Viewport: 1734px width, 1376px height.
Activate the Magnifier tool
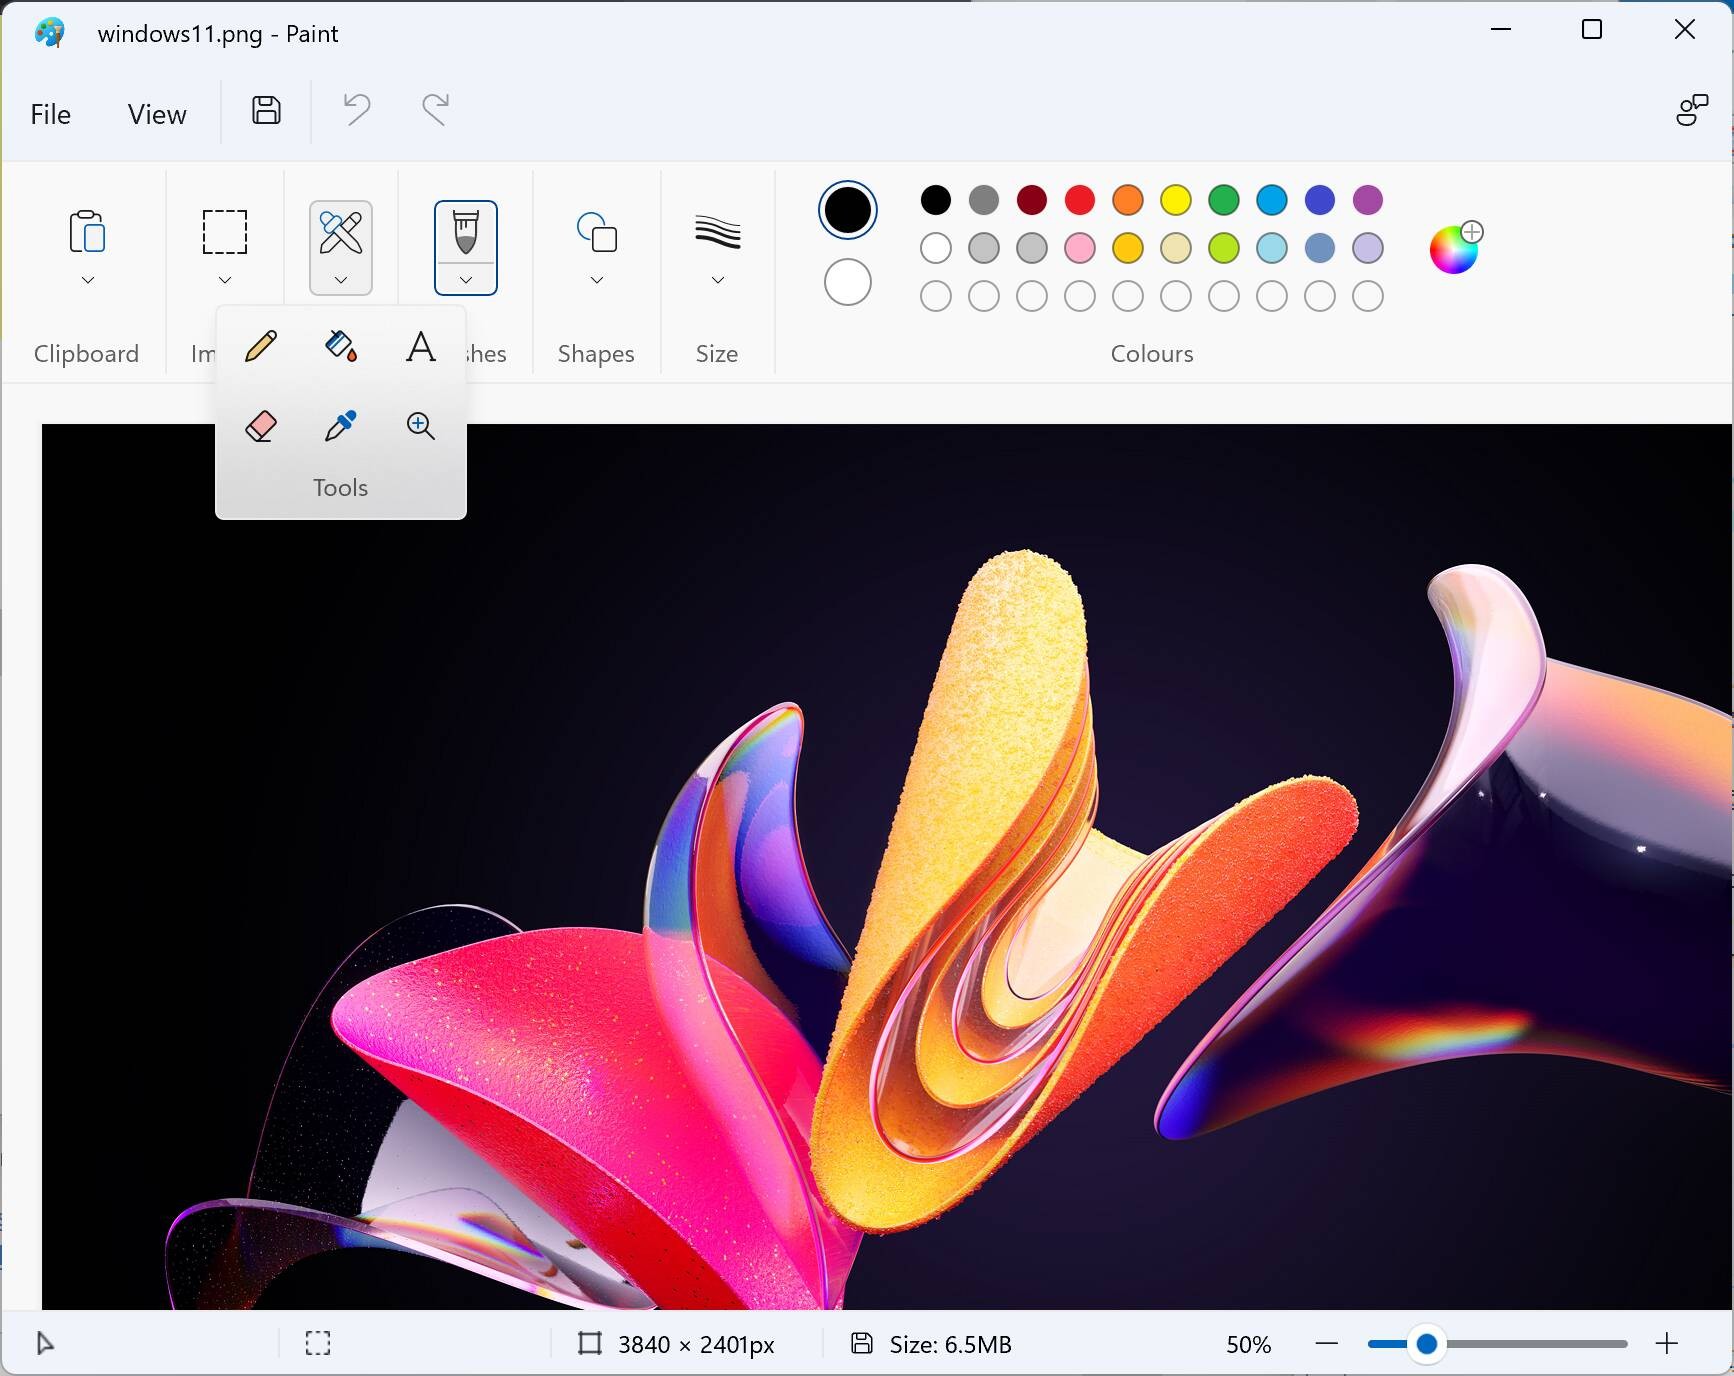421,427
